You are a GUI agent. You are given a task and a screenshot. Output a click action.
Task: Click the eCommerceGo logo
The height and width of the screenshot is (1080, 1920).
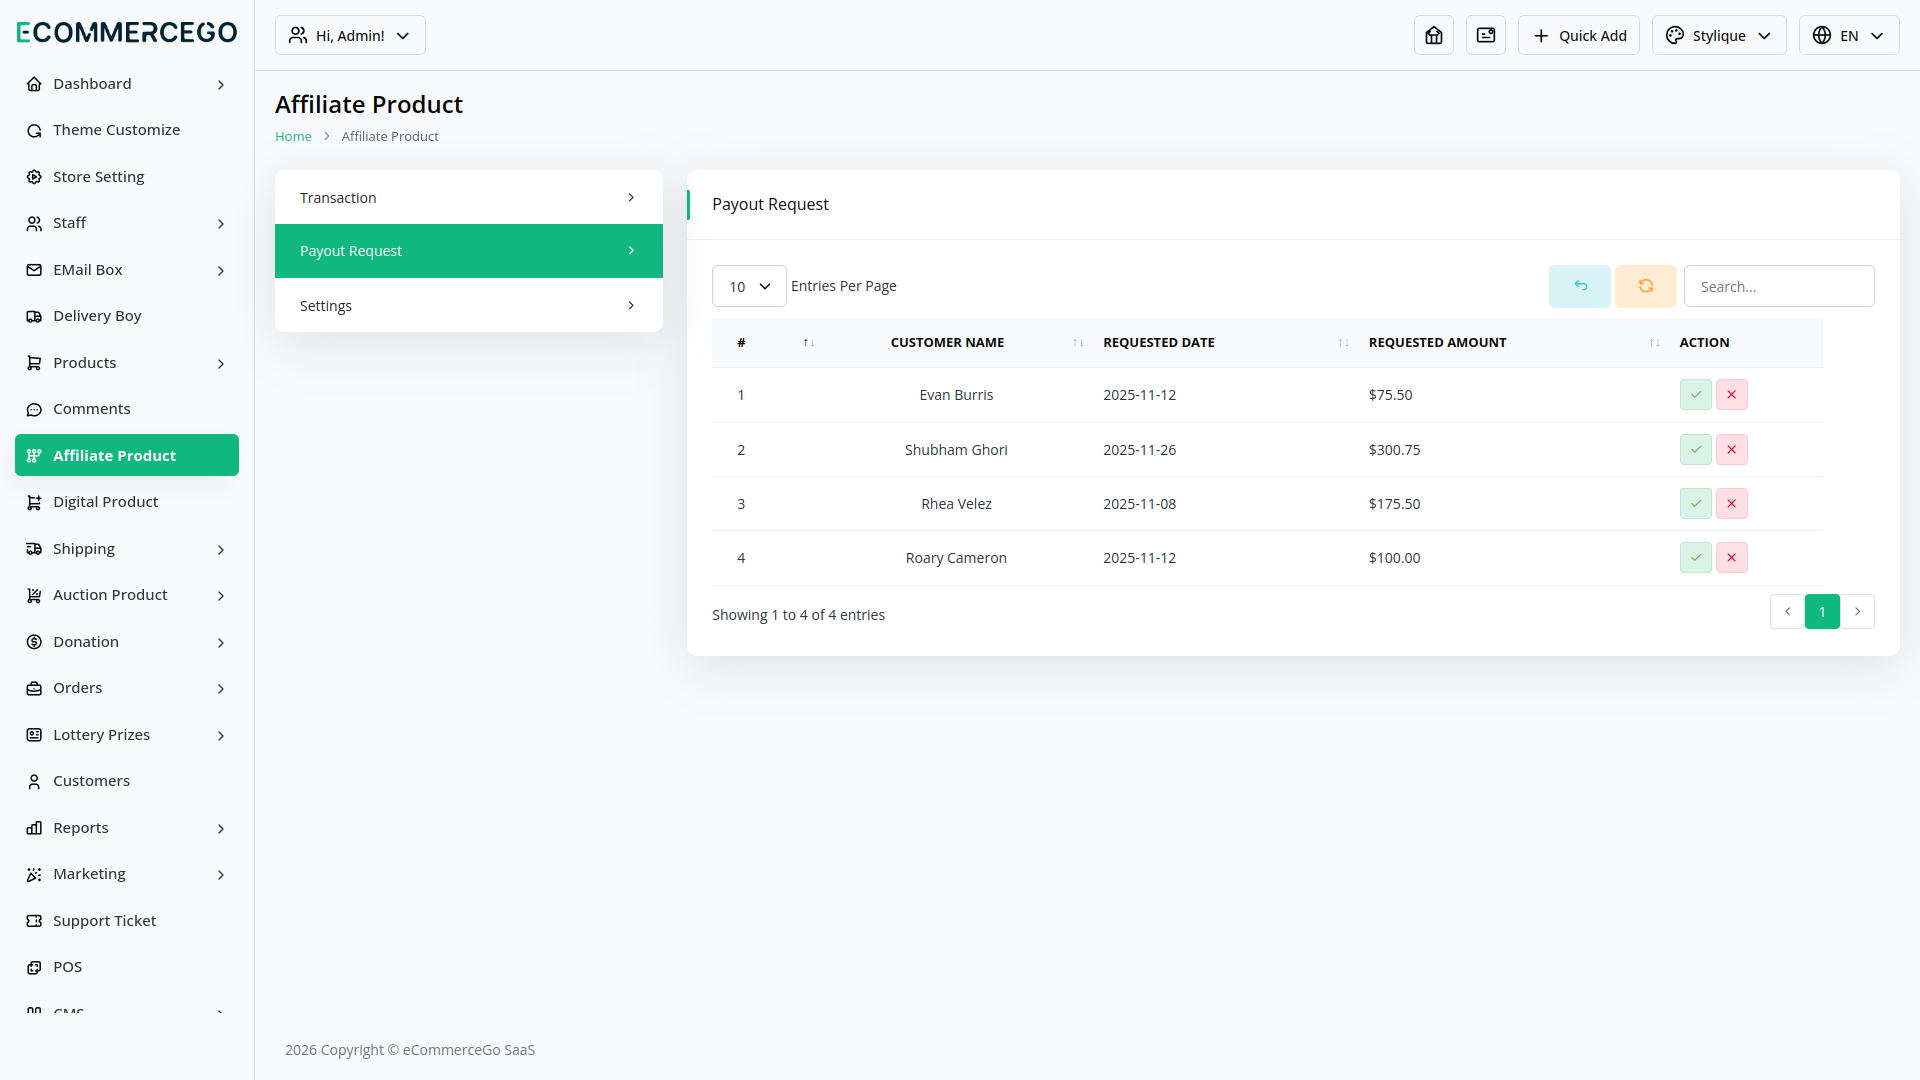[127, 32]
